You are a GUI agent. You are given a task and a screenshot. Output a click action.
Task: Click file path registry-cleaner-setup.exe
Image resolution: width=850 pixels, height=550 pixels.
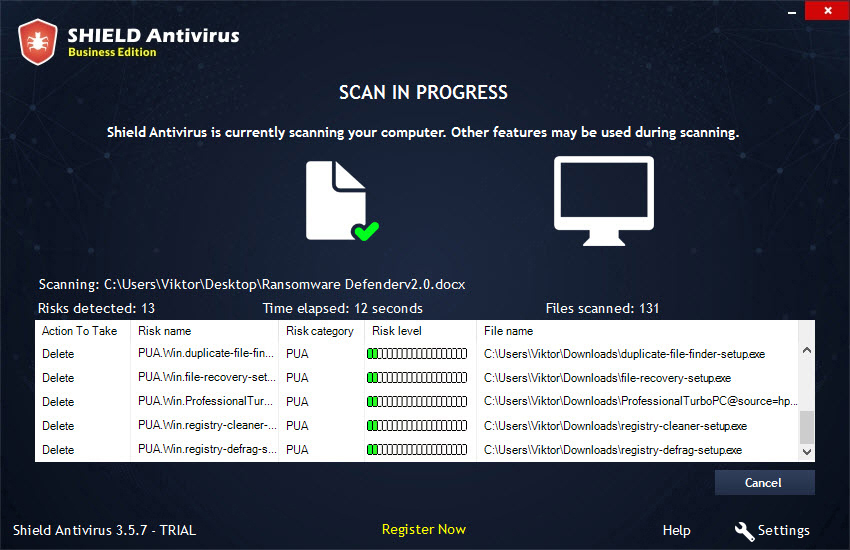coord(615,426)
